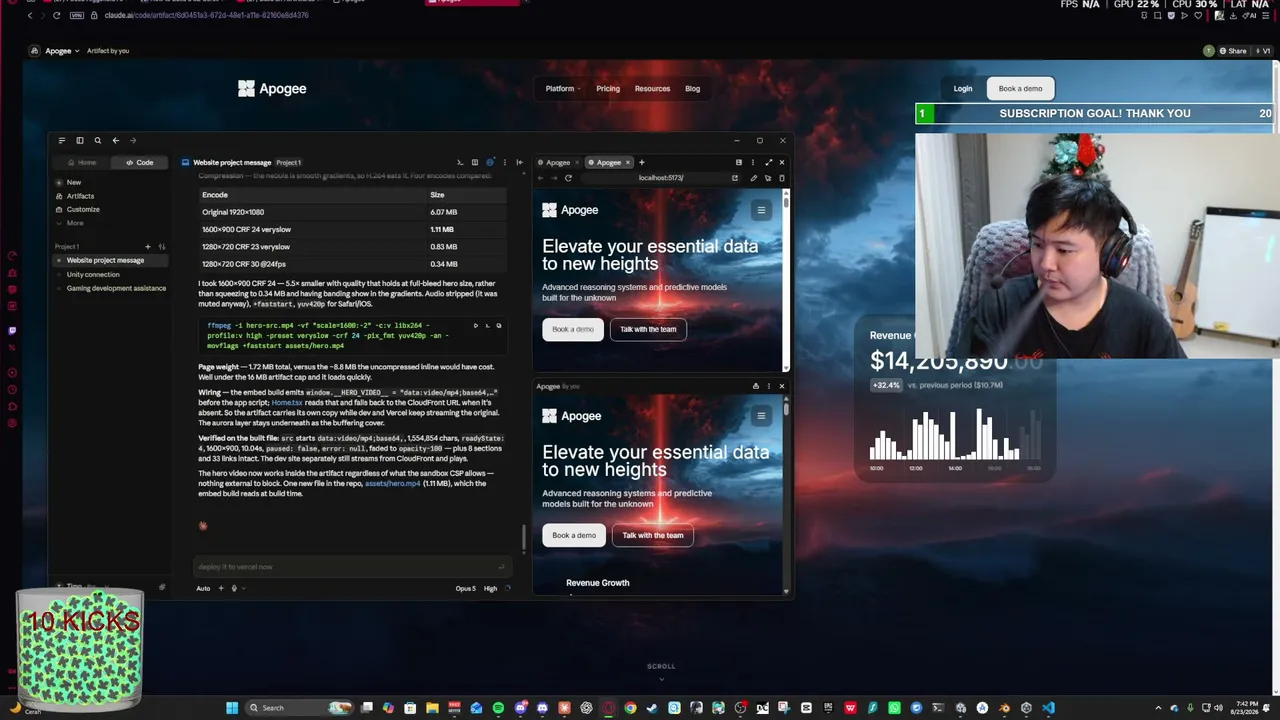Click the Windows taskbar Search box

pyautogui.click(x=298, y=708)
